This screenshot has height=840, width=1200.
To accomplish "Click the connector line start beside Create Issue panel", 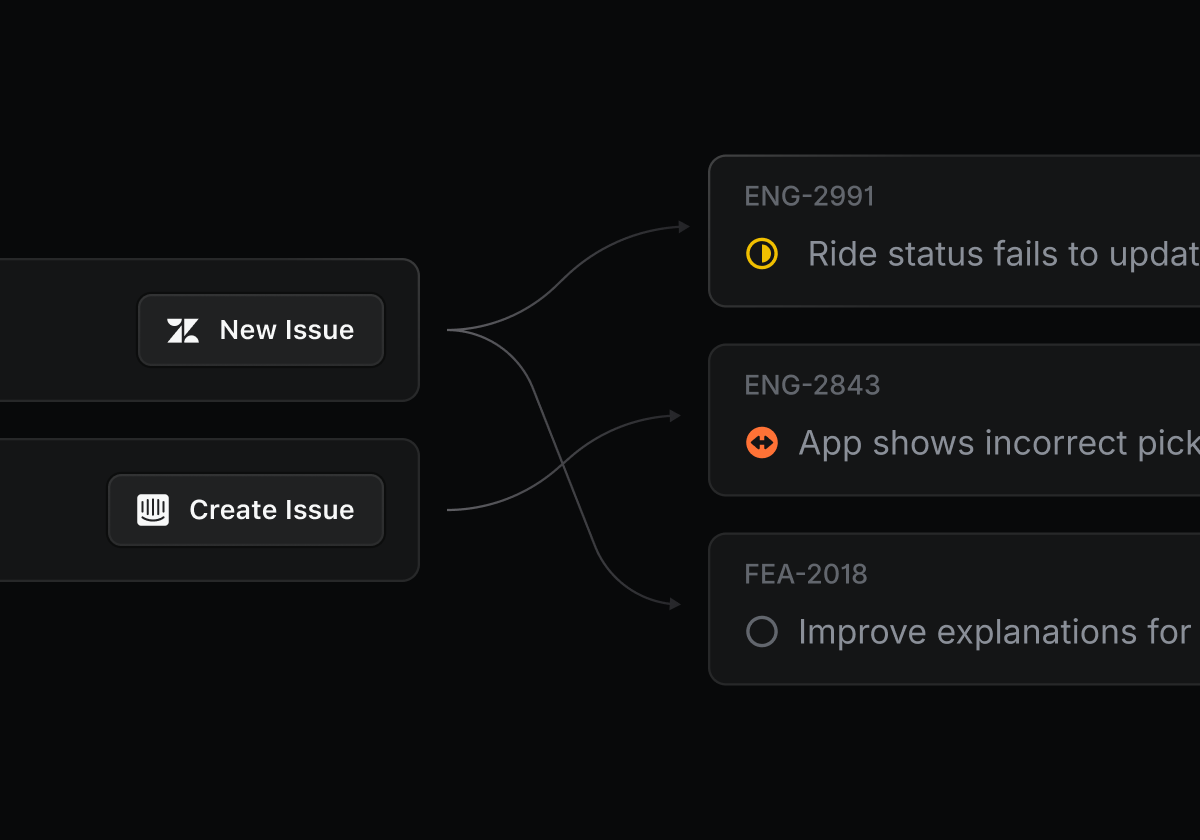I will (x=450, y=510).
